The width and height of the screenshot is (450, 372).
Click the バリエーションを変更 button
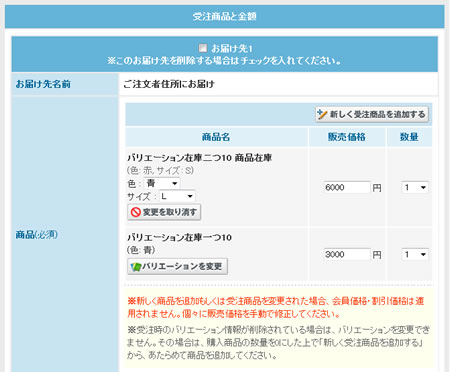coord(177,266)
